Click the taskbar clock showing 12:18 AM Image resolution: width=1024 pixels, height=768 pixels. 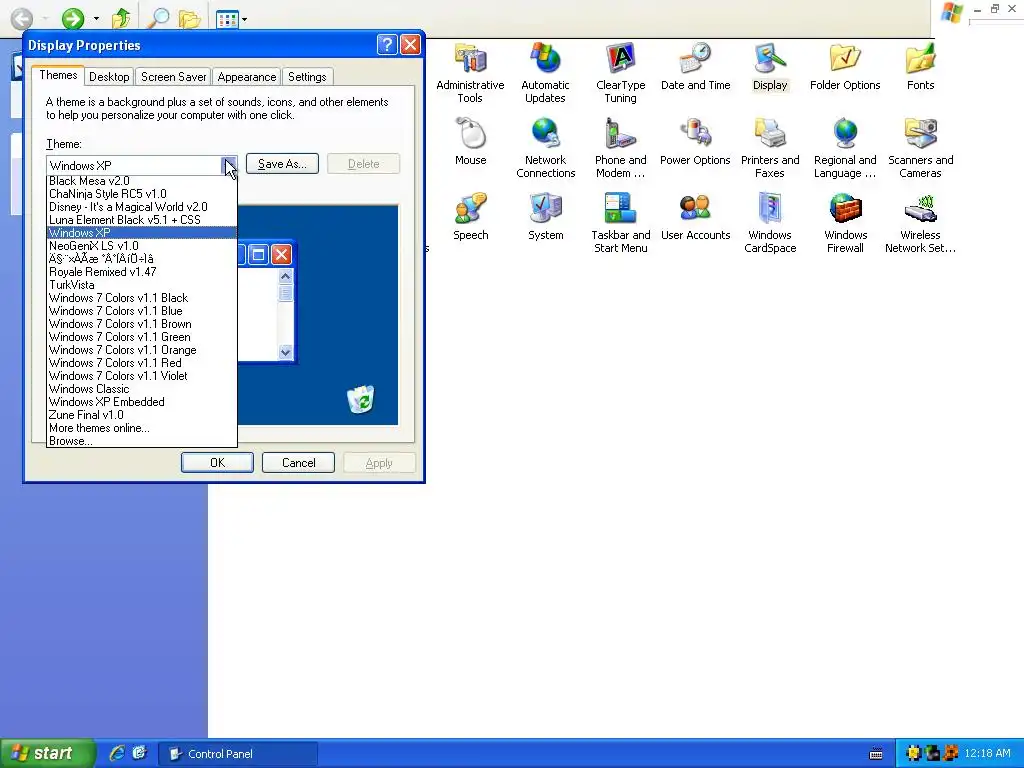point(987,754)
